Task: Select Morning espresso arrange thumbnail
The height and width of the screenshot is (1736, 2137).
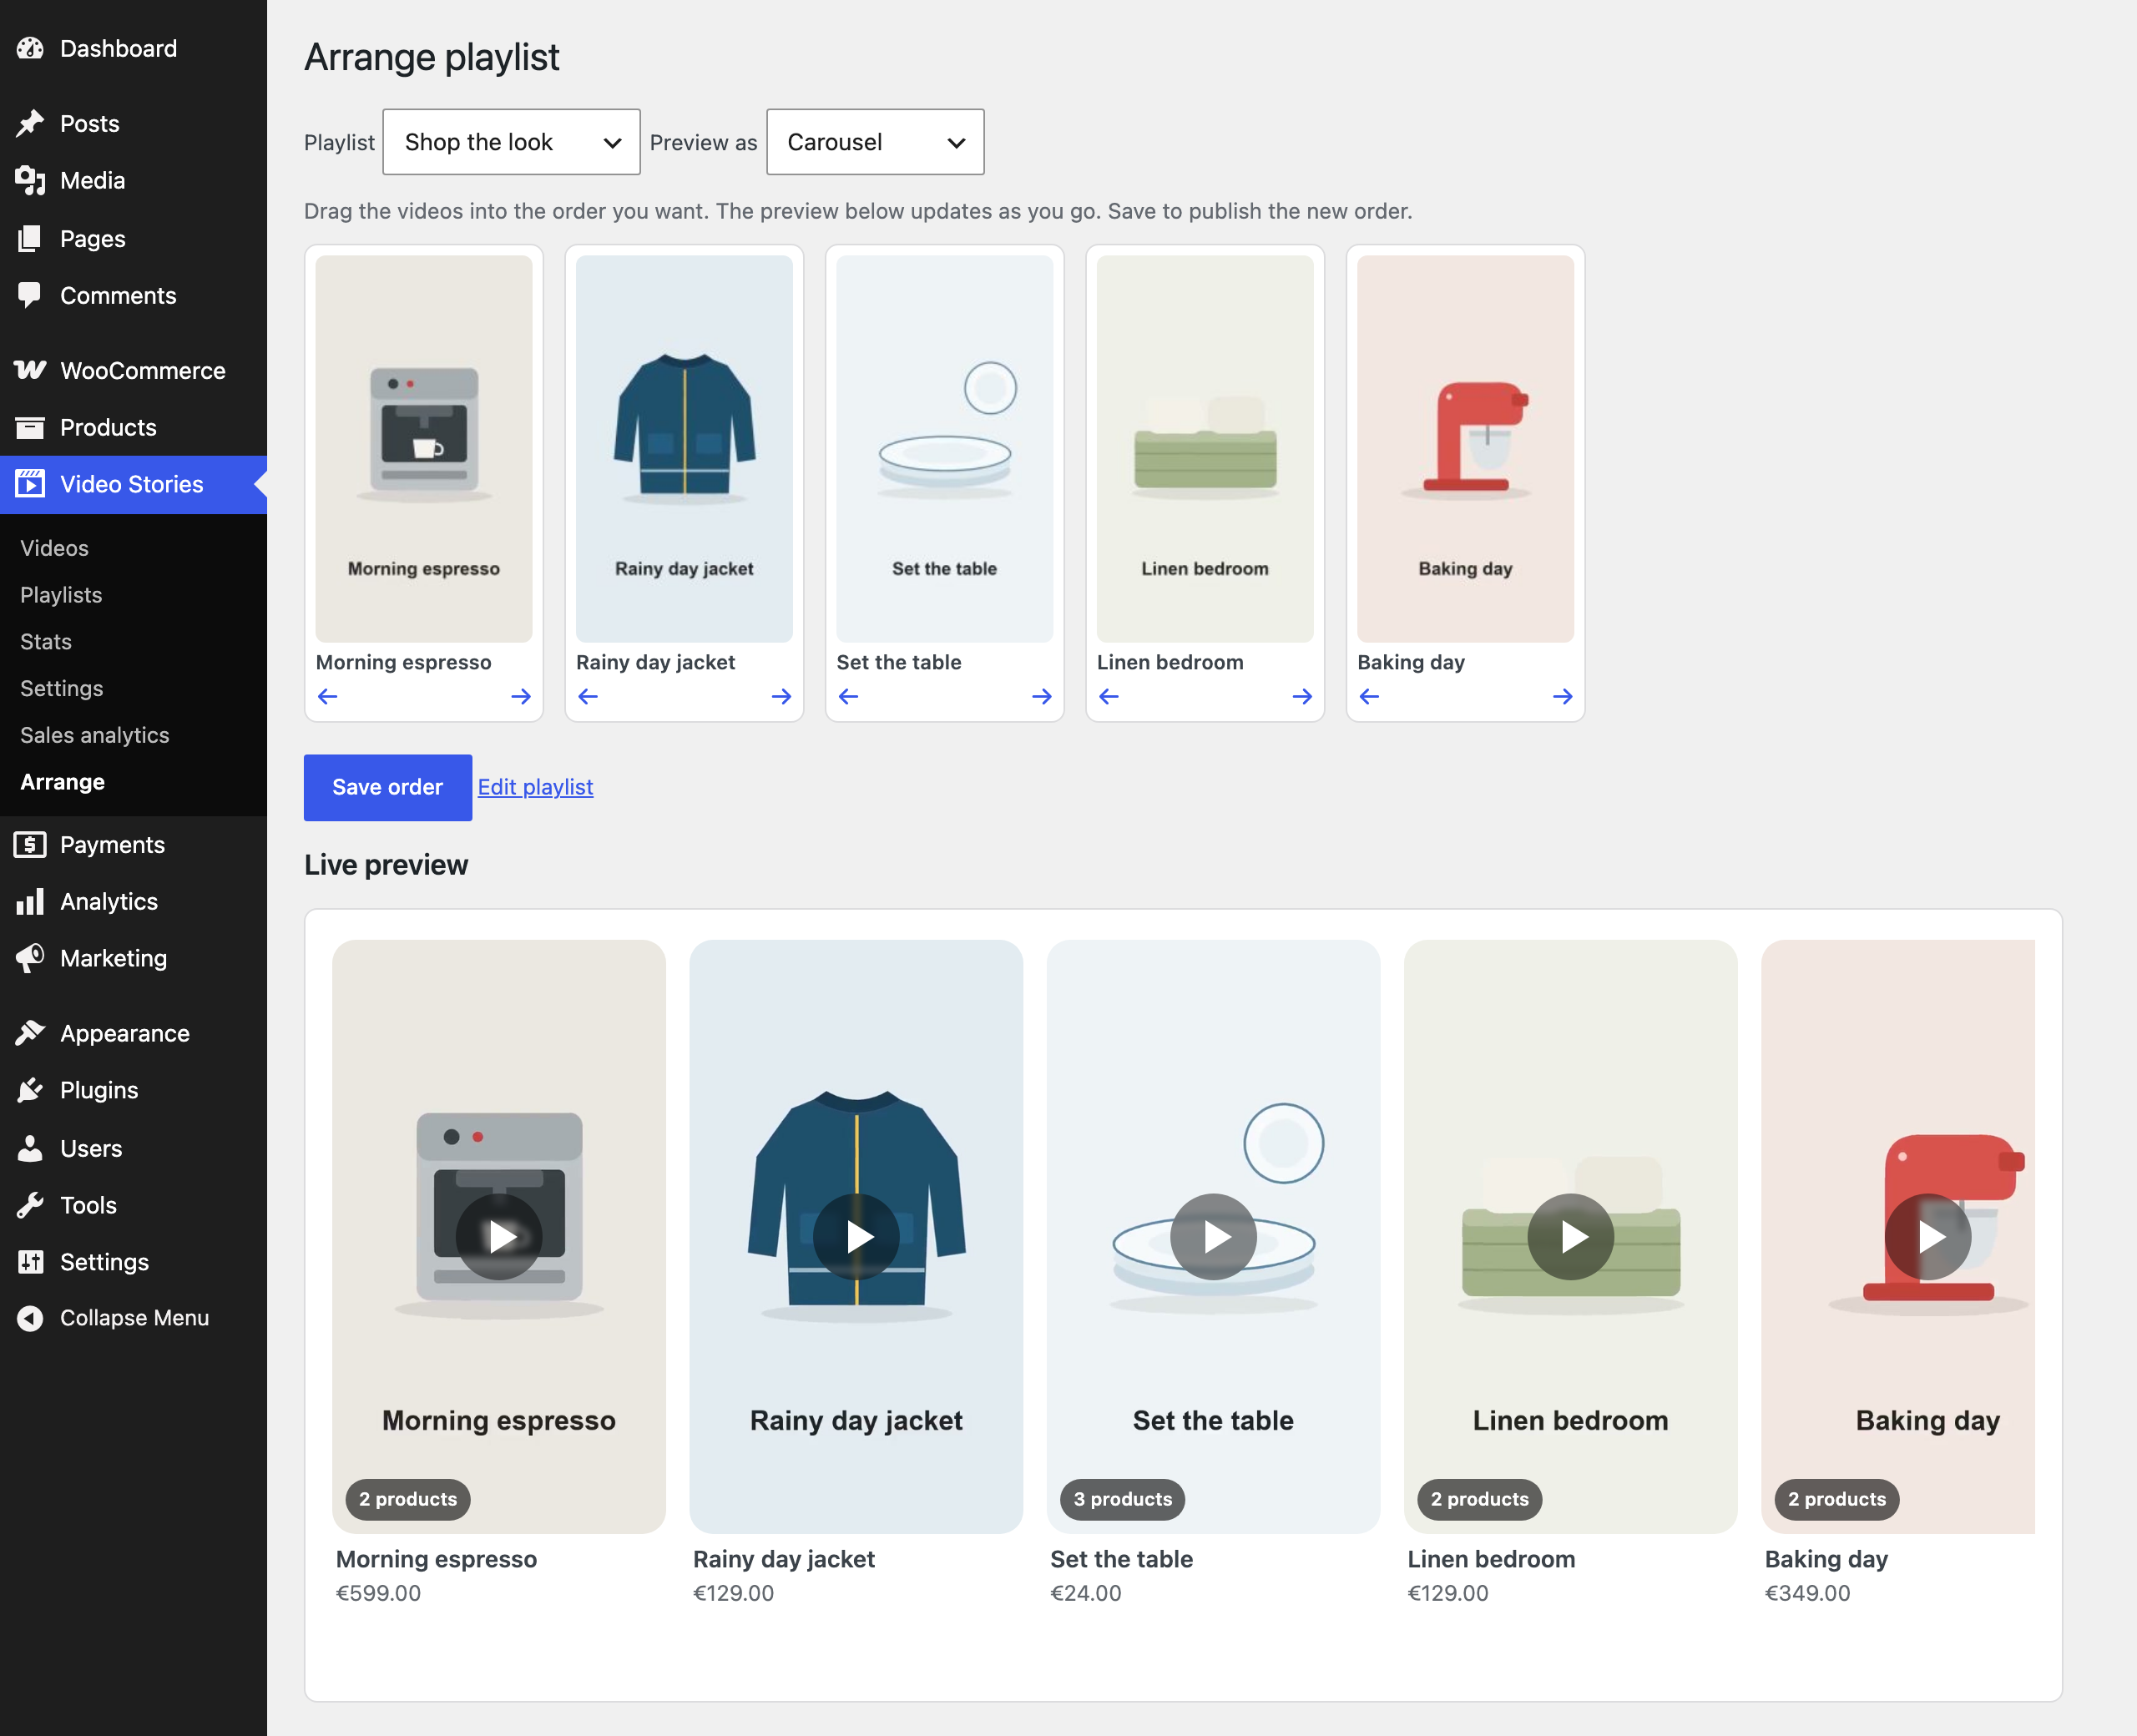Action: click(424, 449)
